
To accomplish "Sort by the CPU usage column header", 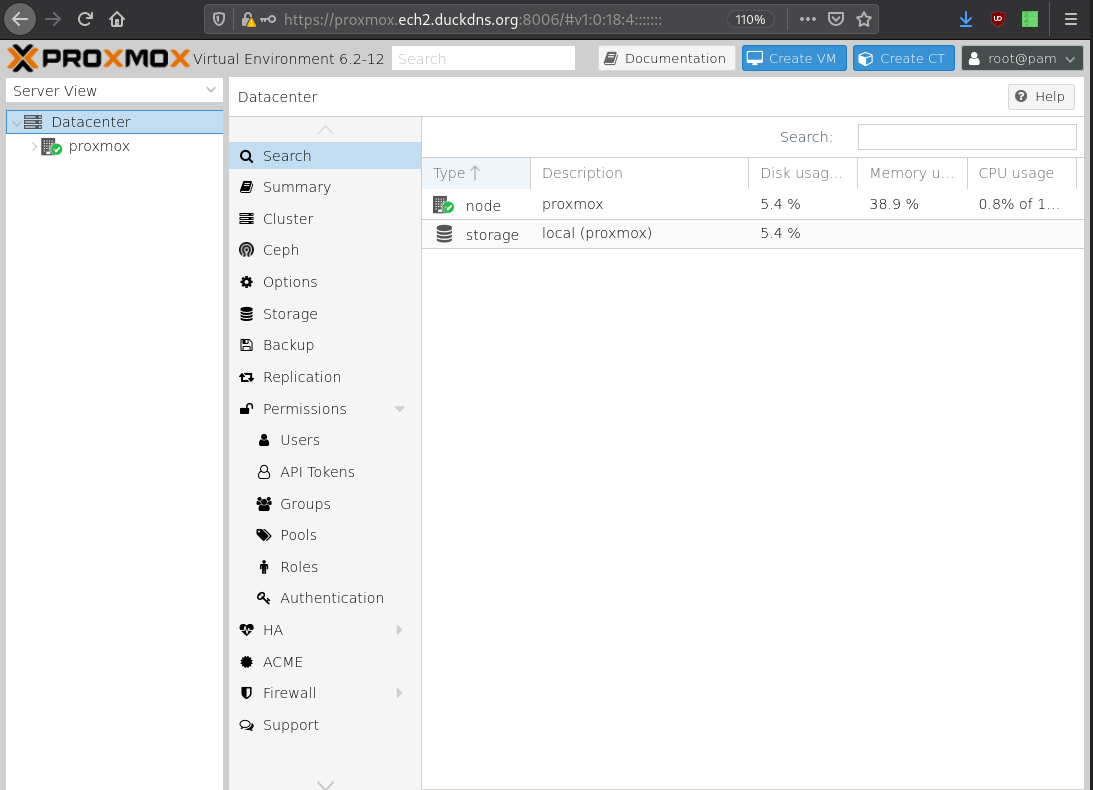I will [1022, 173].
